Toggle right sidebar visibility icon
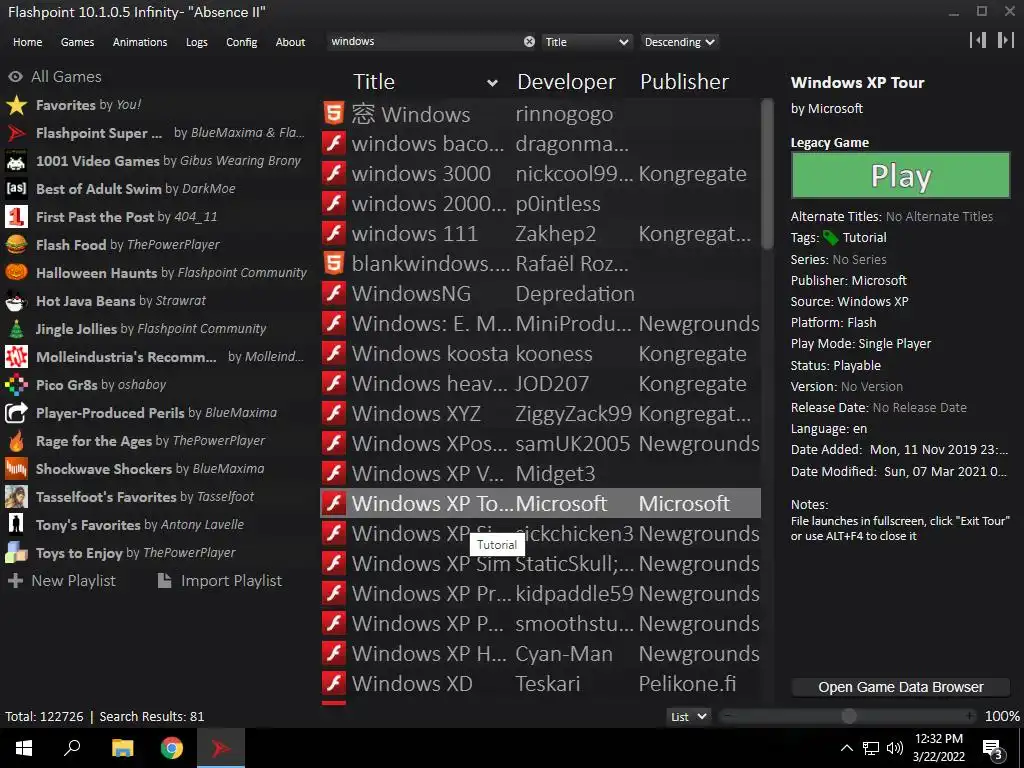Viewport: 1024px width, 768px height. 1005,40
